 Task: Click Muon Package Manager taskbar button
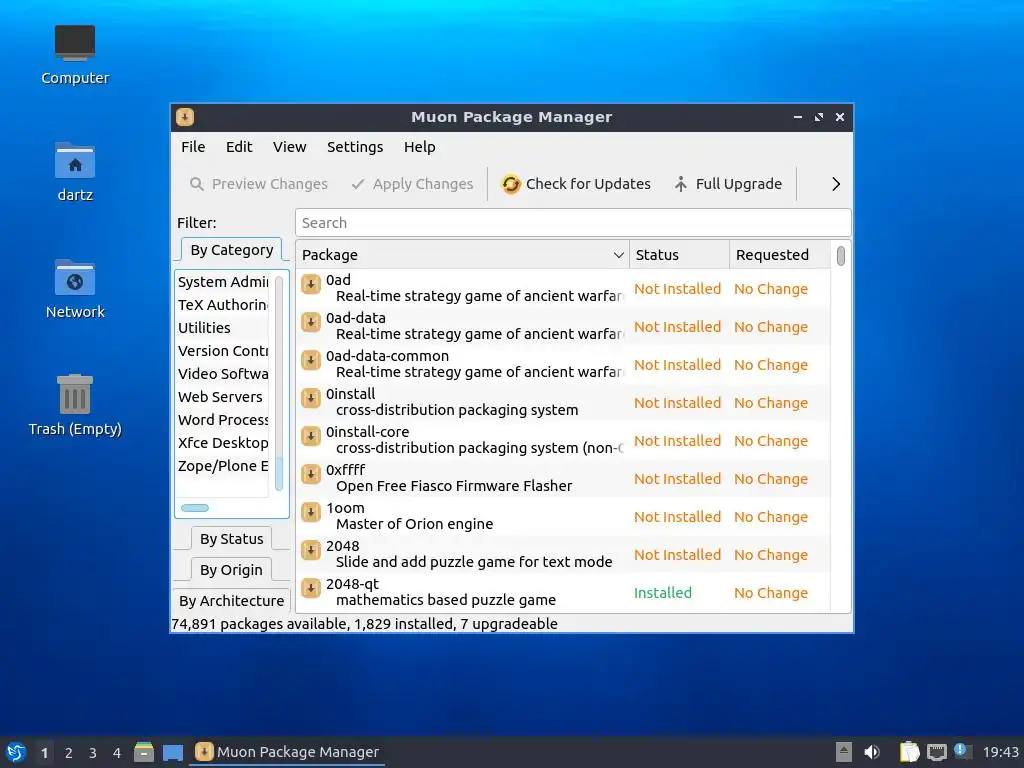287,752
